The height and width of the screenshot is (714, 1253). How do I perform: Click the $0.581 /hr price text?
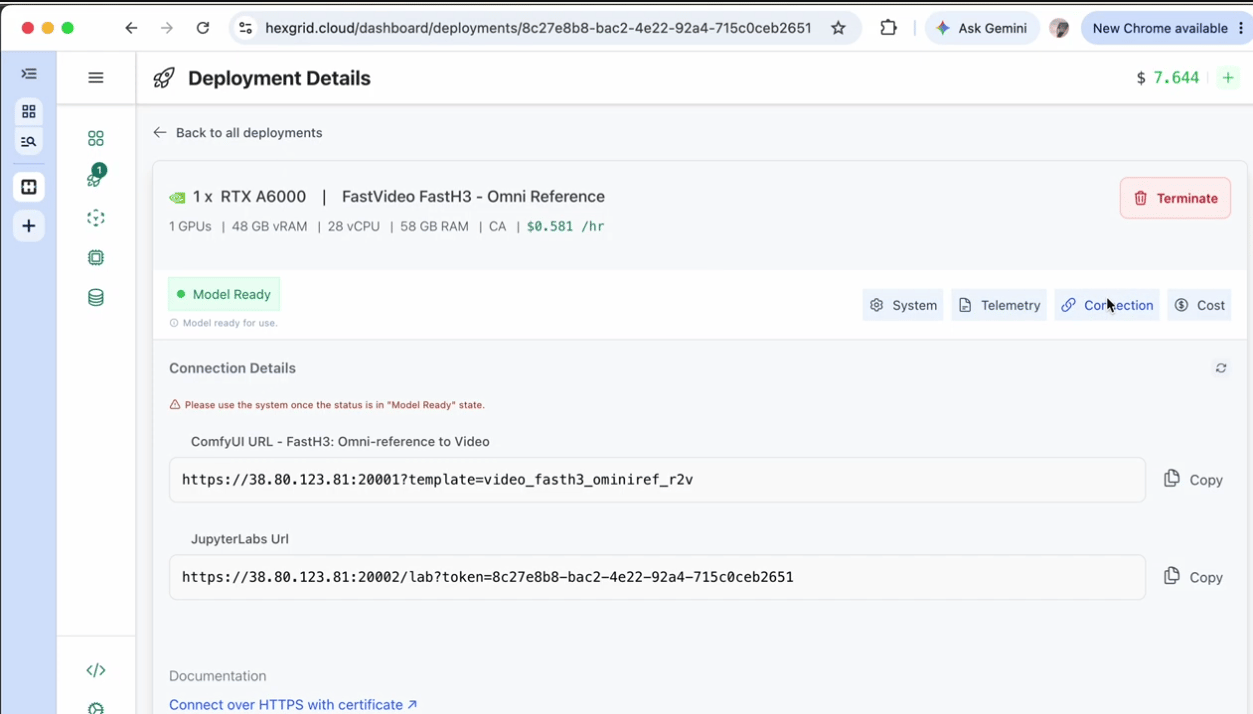pyautogui.click(x=566, y=226)
